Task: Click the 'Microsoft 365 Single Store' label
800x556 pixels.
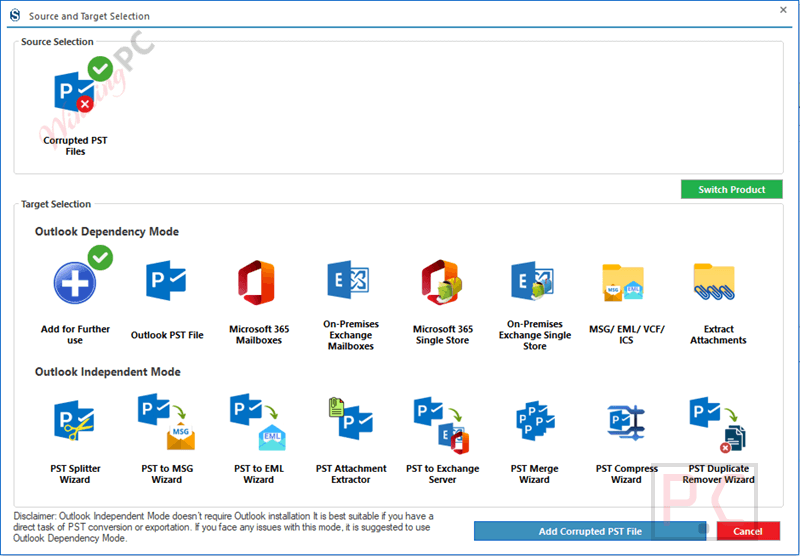Action: (442, 335)
